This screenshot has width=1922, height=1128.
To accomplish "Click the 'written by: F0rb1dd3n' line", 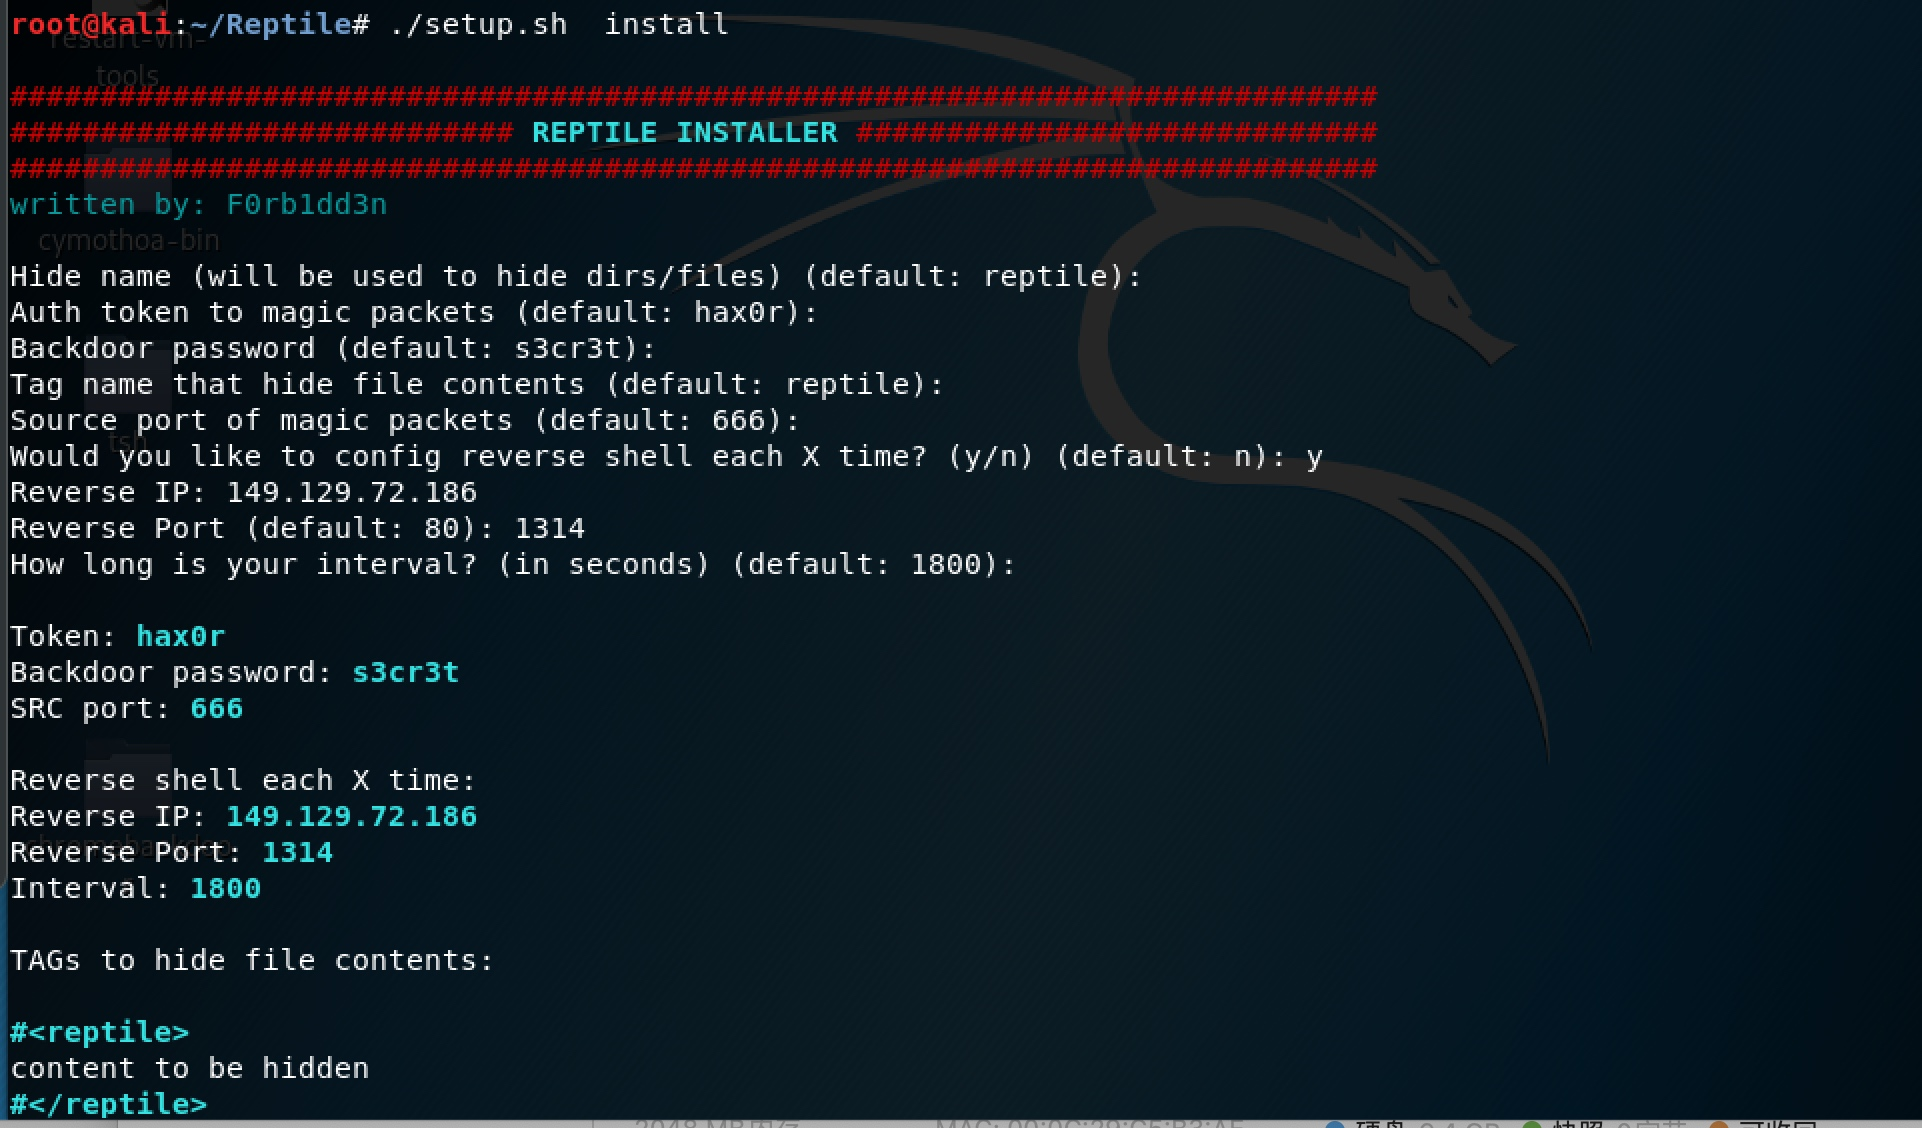I will (198, 204).
